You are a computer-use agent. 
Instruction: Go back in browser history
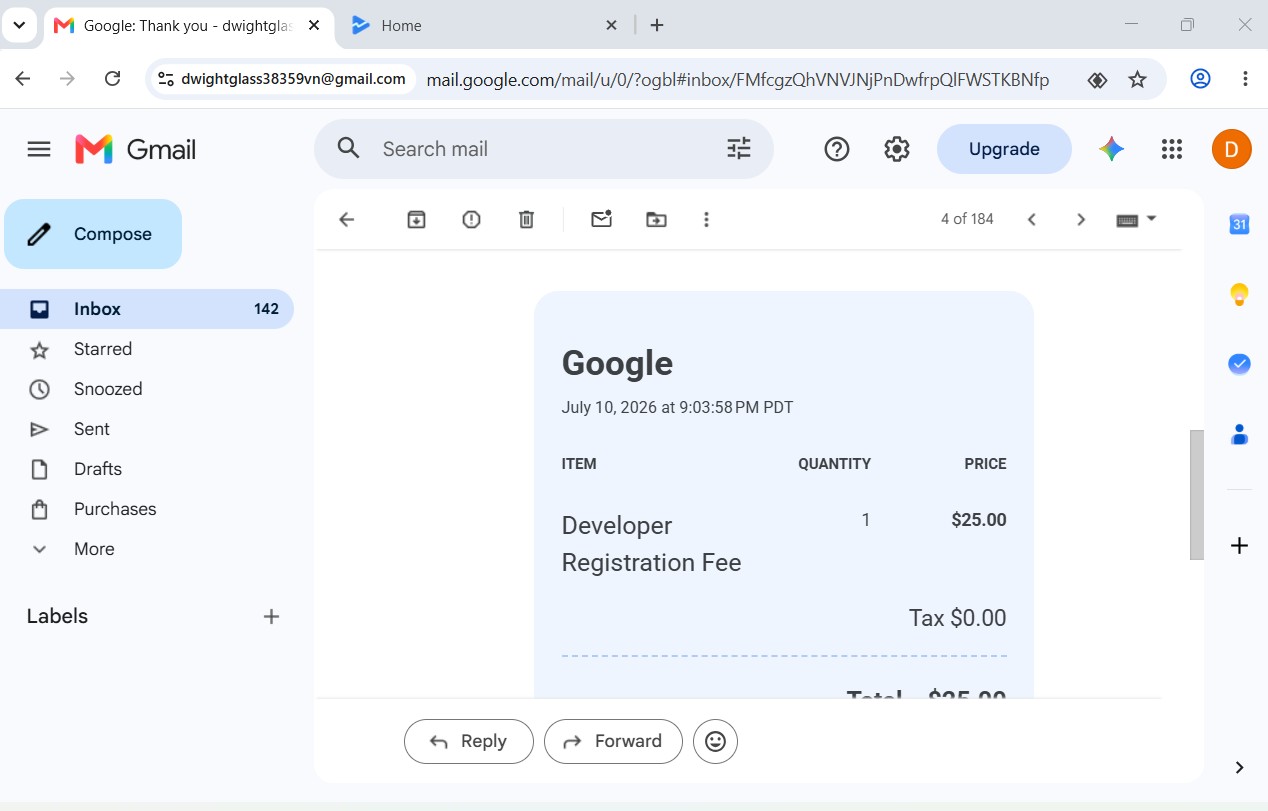click(23, 79)
